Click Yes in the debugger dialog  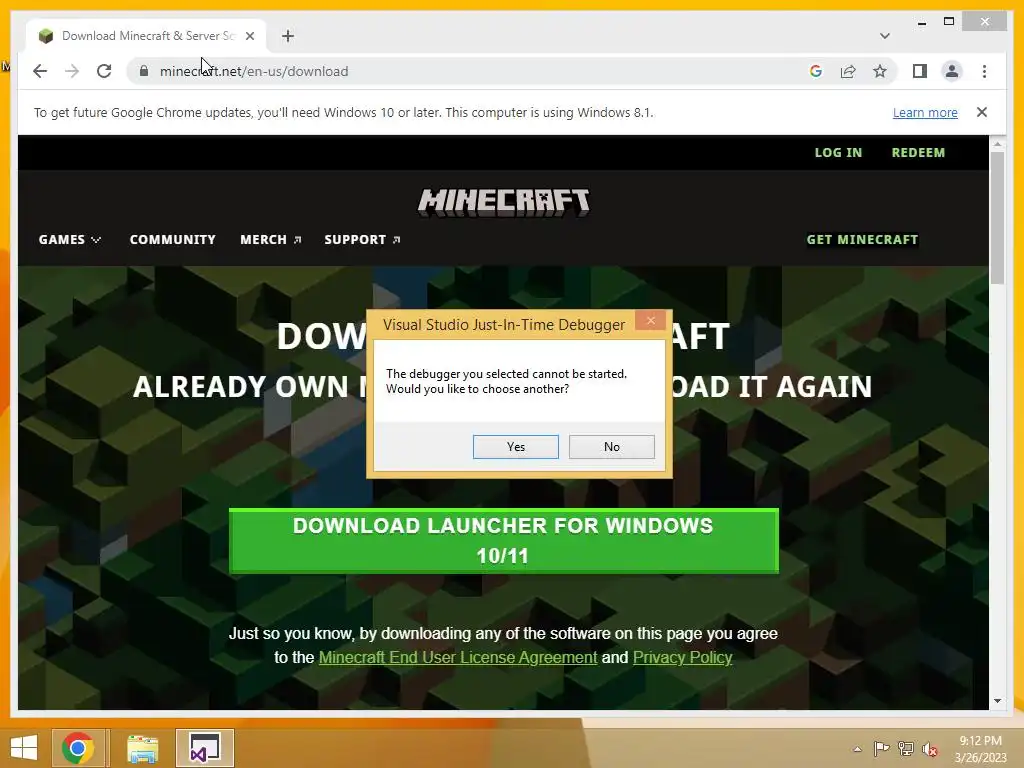[515, 447]
